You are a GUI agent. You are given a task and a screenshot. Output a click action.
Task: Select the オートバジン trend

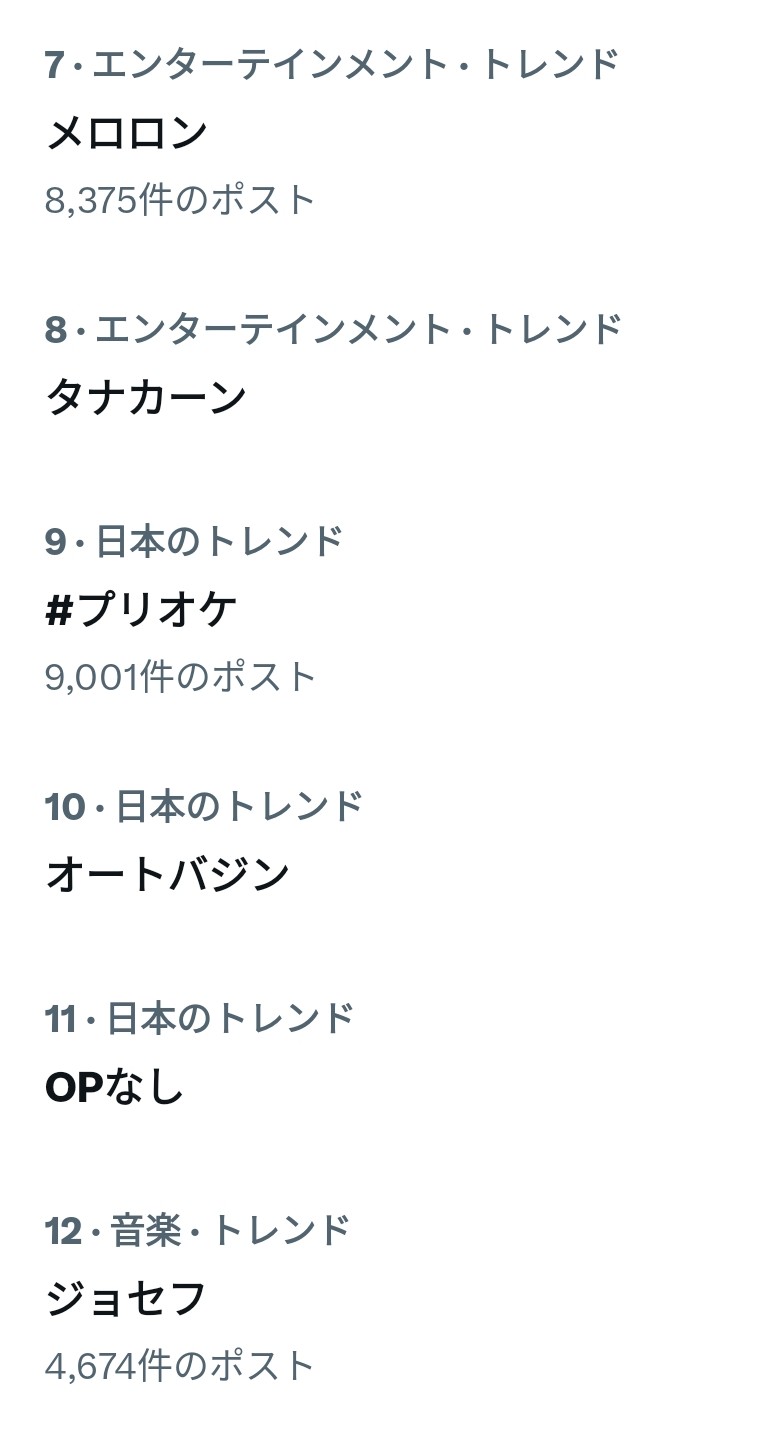click(167, 874)
